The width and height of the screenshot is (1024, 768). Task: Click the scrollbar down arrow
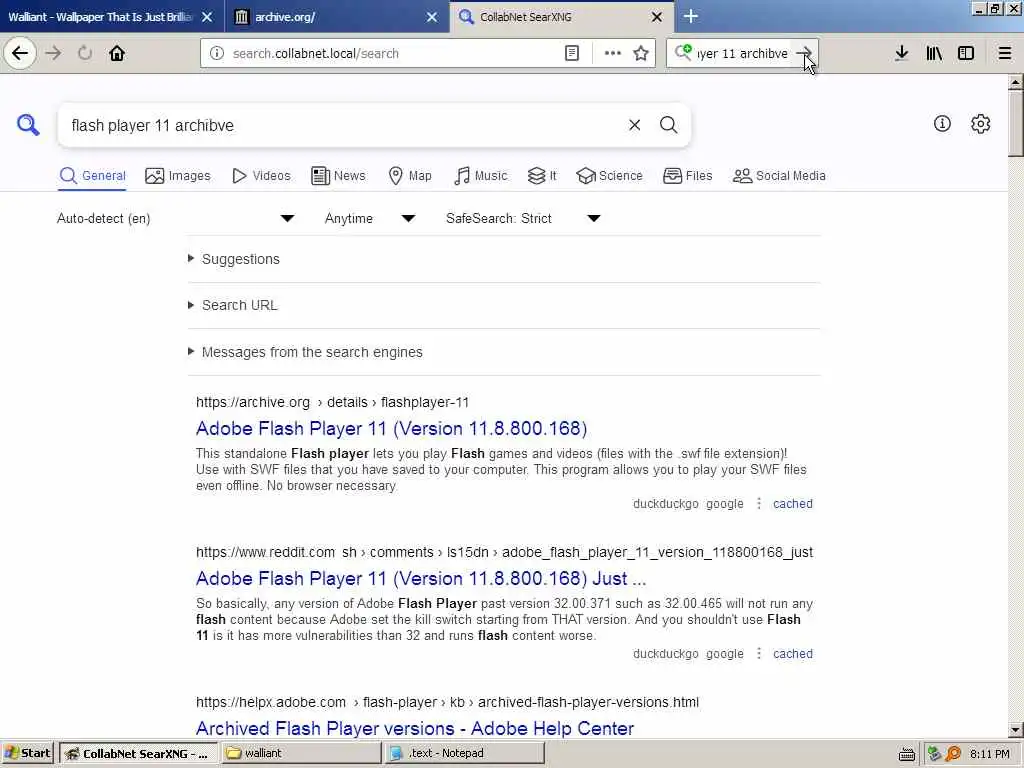(x=1016, y=730)
